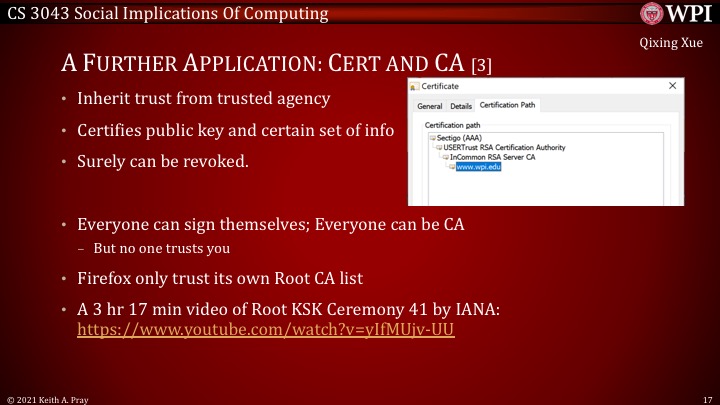Select USERTrust RSA Certification Authority entry
720x405 pixels.
point(504,147)
